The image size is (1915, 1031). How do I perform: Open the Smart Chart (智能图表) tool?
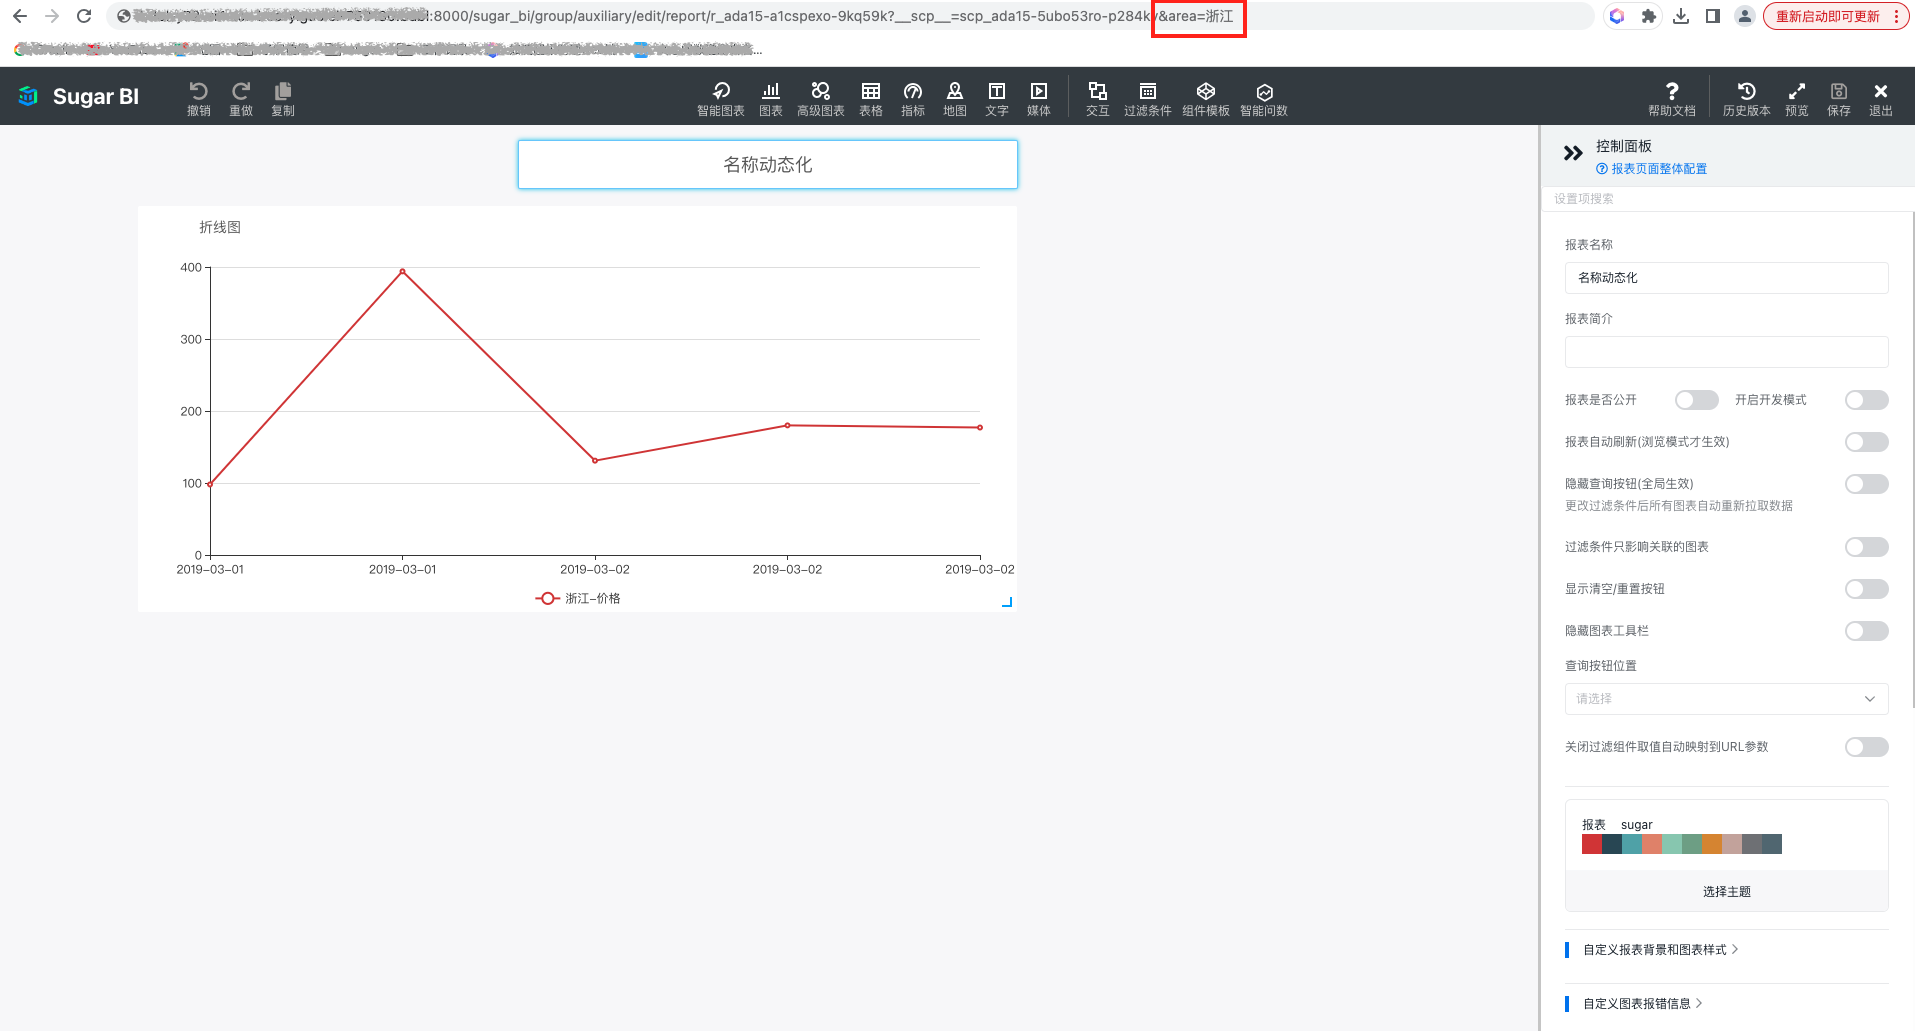(720, 98)
